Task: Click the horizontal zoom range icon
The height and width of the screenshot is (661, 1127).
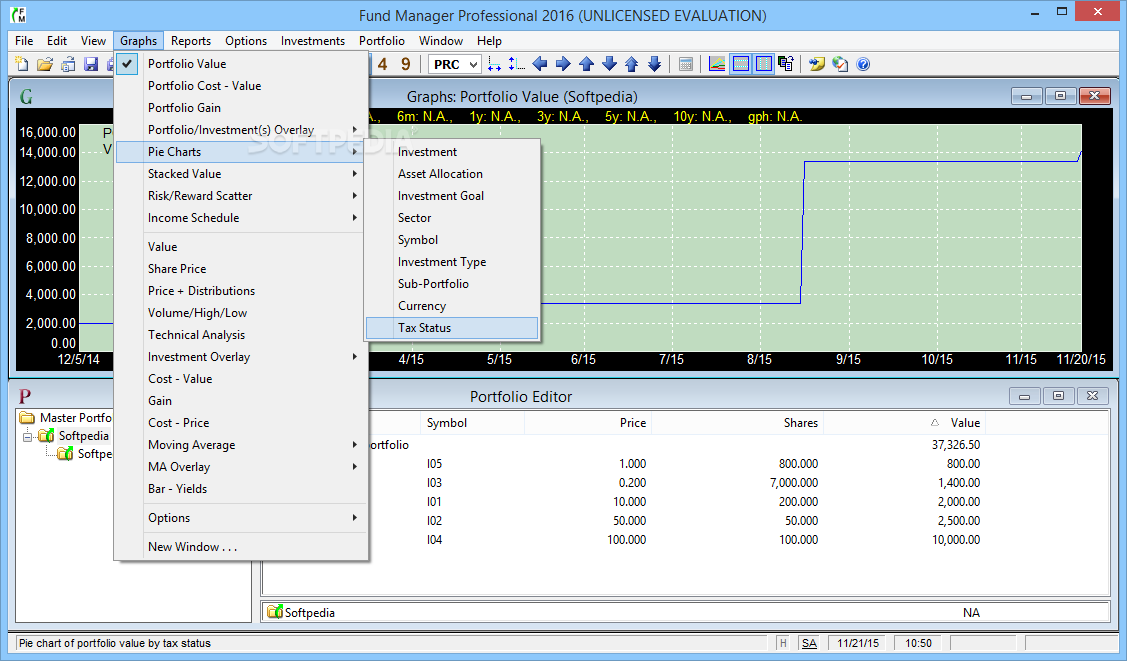Action: (494, 64)
